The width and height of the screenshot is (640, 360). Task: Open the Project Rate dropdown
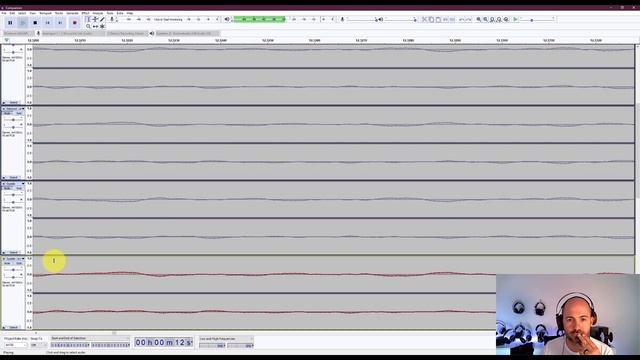16,345
